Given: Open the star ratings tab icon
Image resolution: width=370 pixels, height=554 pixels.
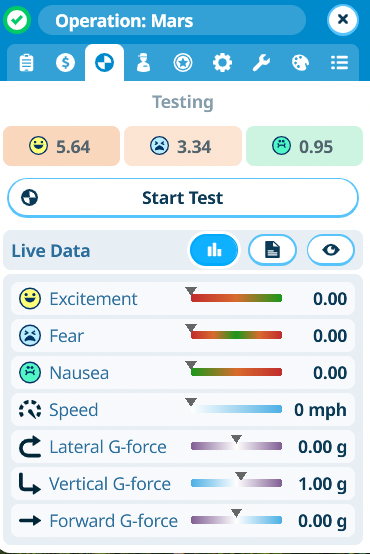Looking at the screenshot, I should [x=183, y=63].
